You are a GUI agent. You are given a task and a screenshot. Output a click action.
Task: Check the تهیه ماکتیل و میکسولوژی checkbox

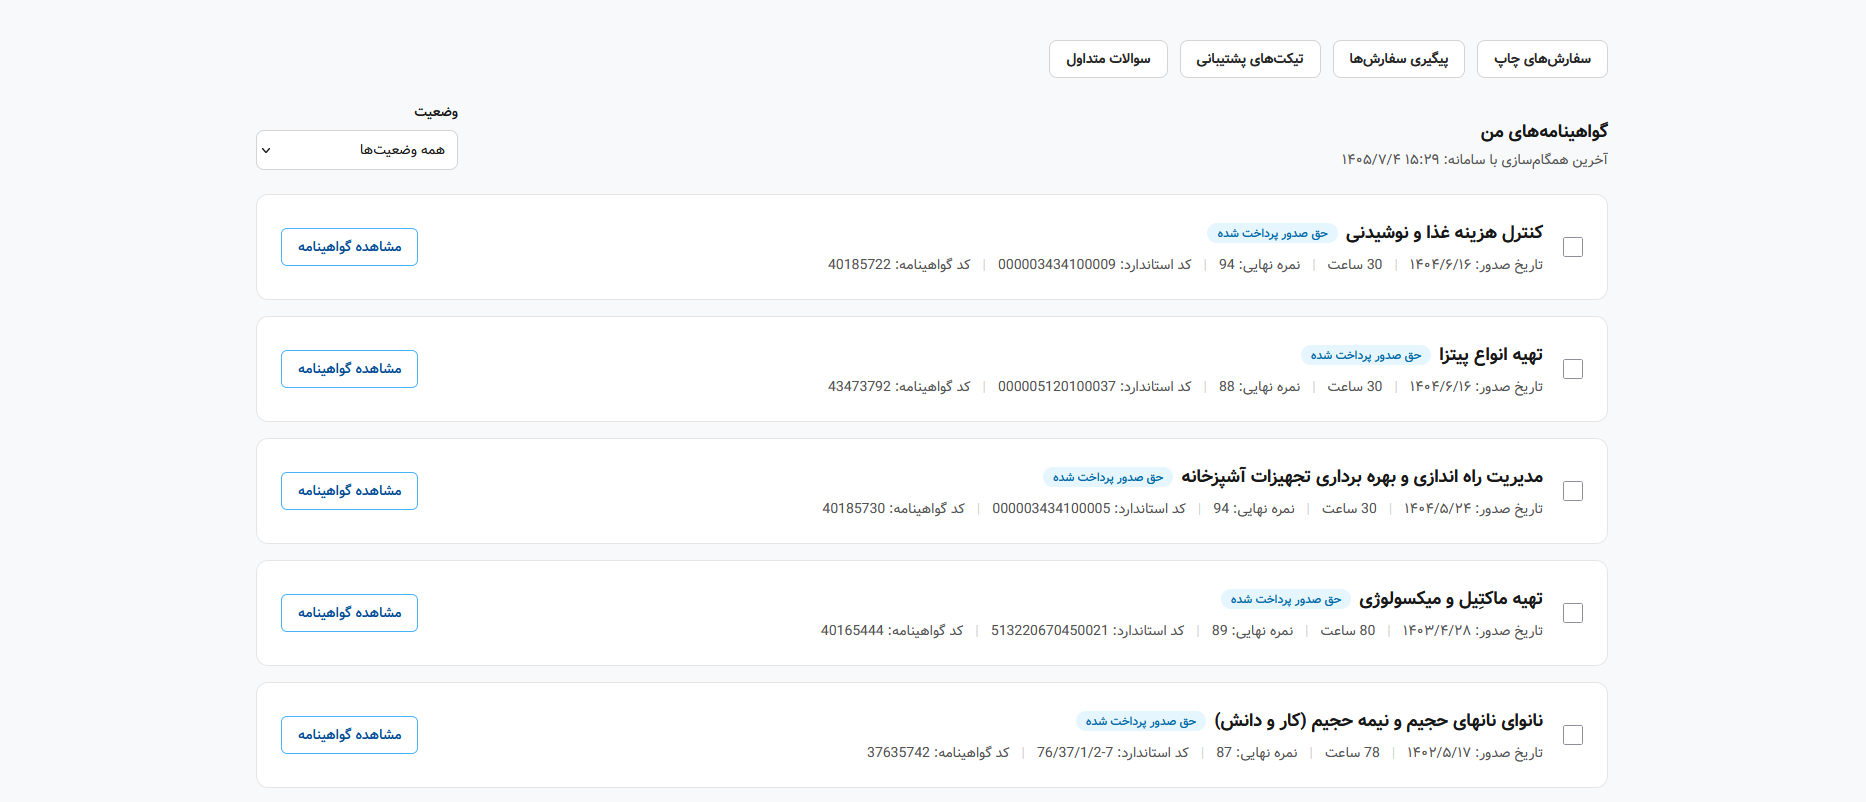click(1573, 613)
